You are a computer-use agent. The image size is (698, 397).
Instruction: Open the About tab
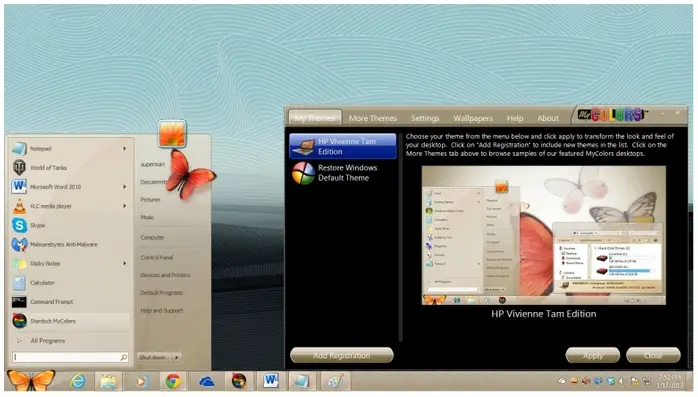tap(547, 118)
